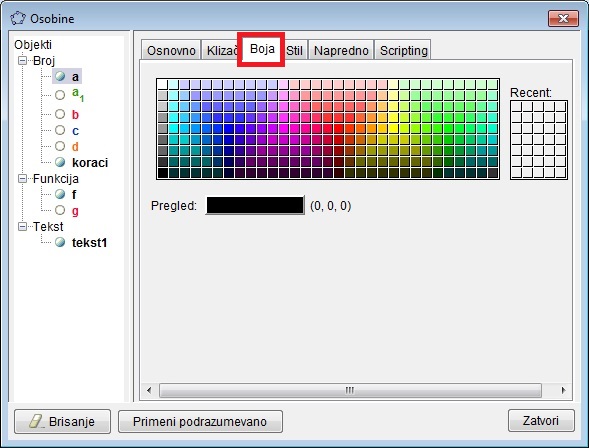Click visibility sphere icon next to koraci
Screen dimensions: 589x448
pyautogui.click(x=60, y=162)
